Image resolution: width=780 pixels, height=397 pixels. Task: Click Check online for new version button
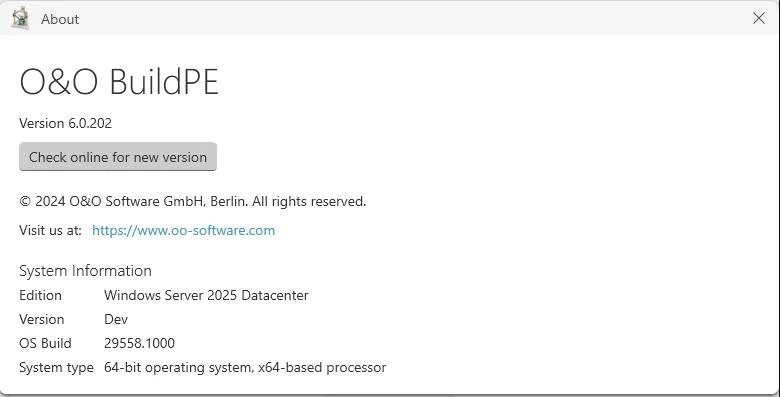118,157
